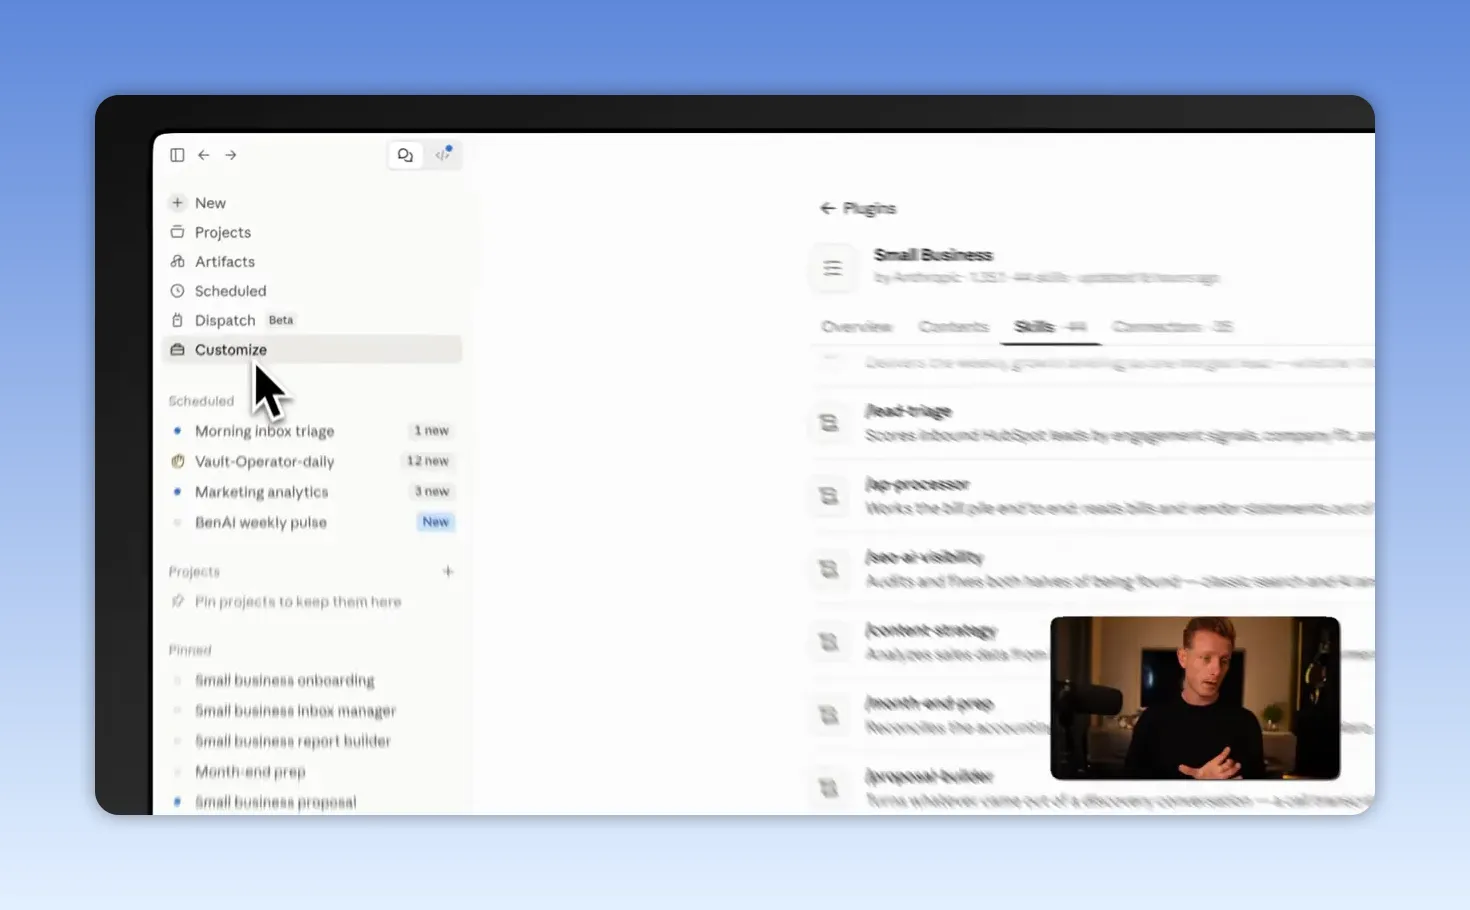
Task: Click the Small Business plugin icon
Action: [832, 268]
